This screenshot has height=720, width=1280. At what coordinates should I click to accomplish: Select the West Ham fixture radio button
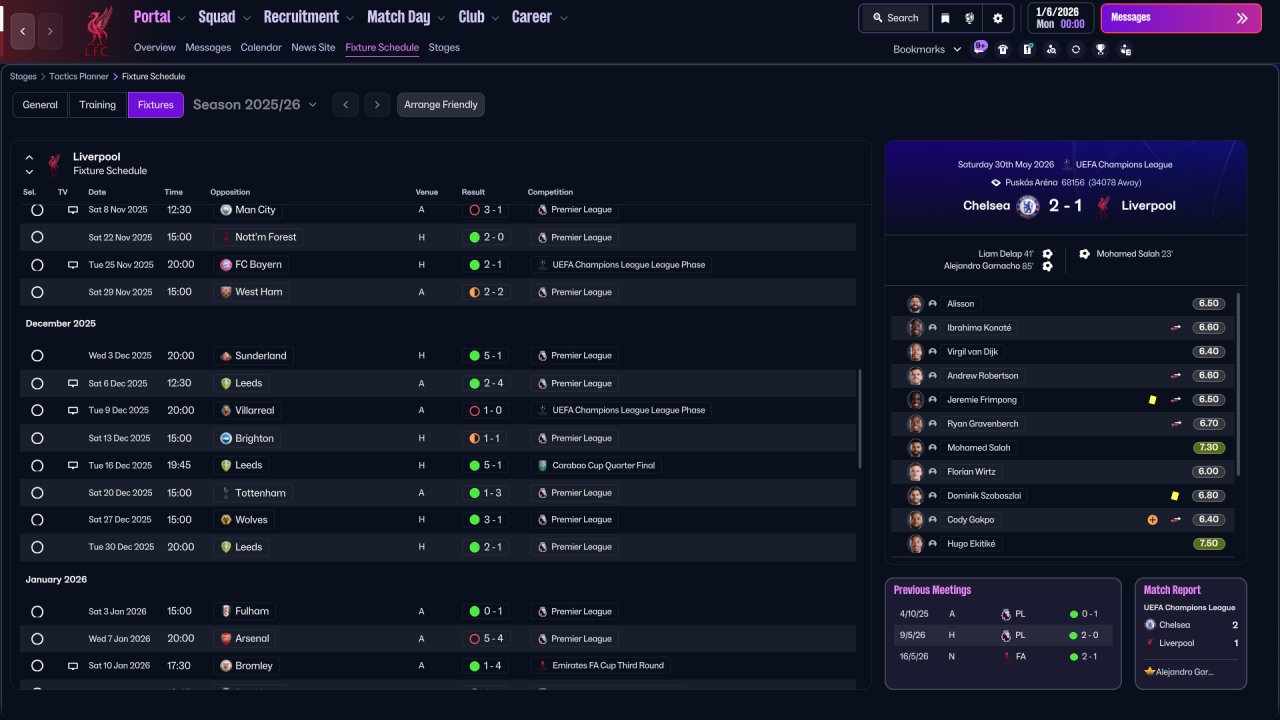[x=37, y=292]
